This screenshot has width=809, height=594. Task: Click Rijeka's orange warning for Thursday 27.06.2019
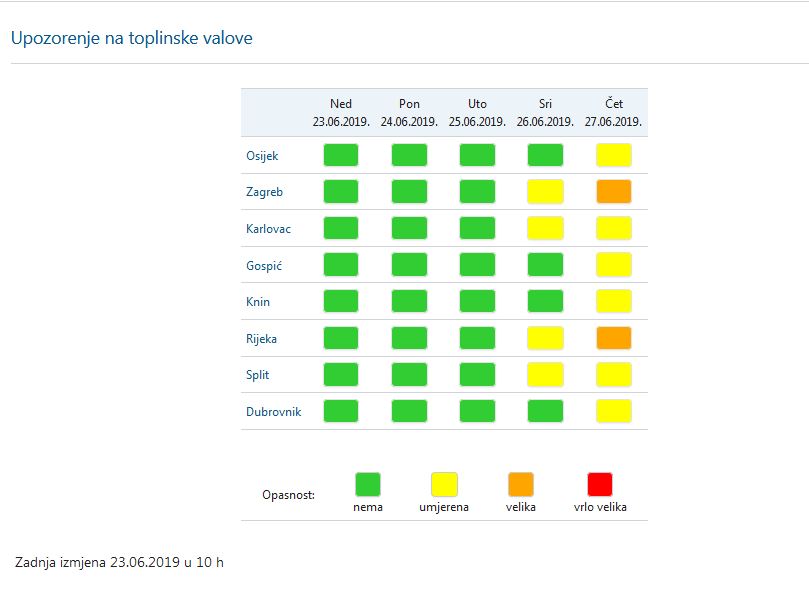pos(613,338)
